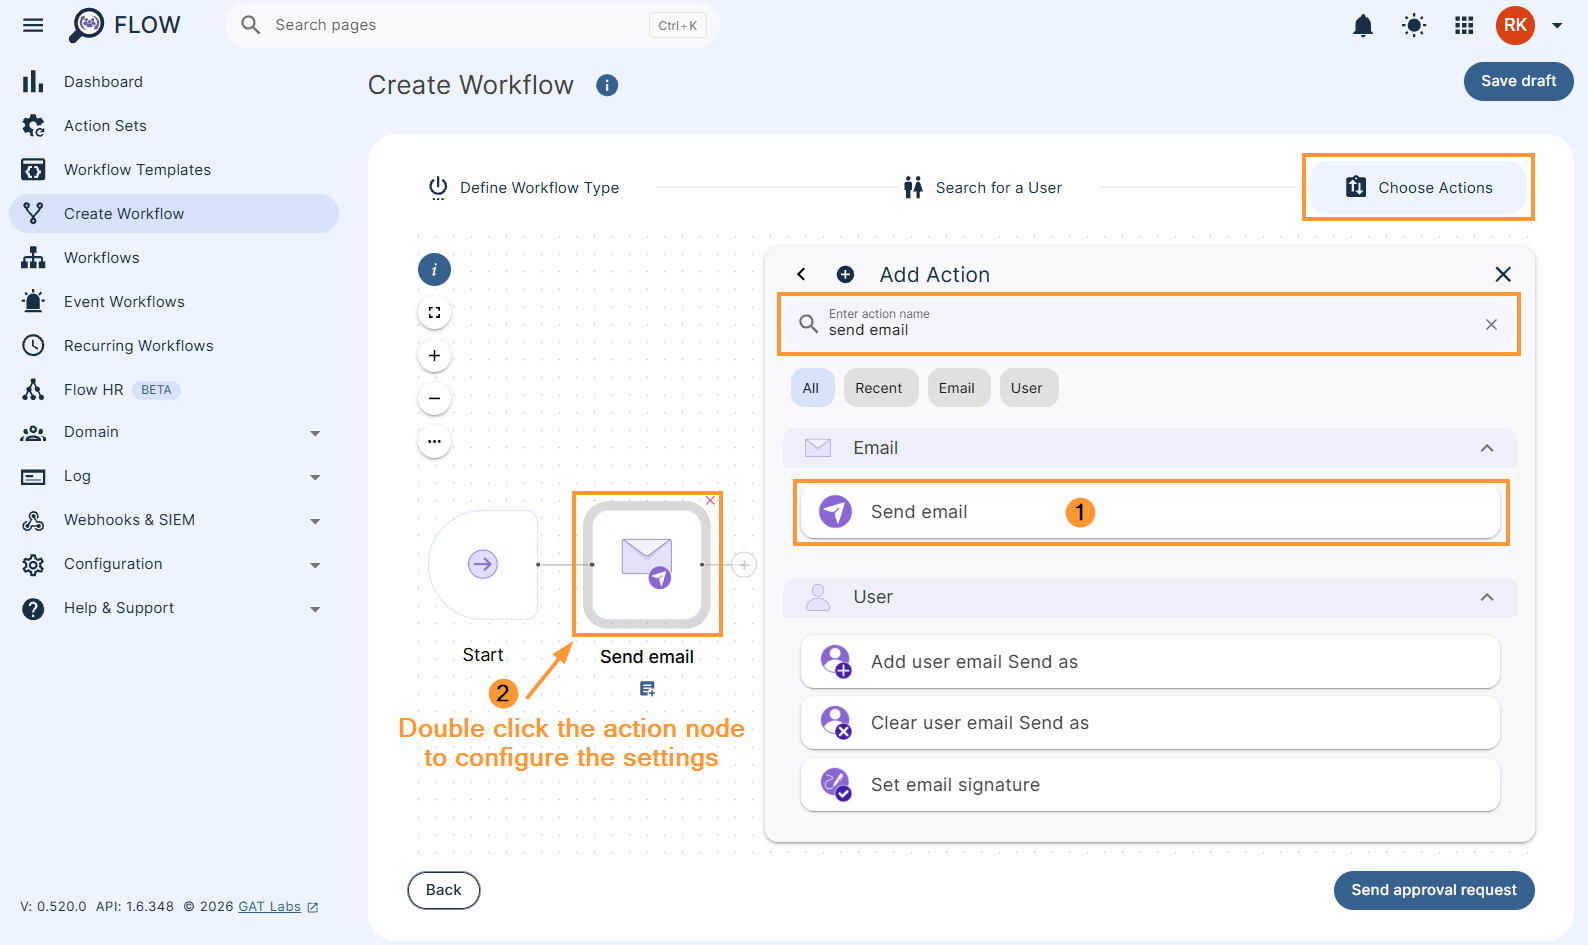Select the User filter chip
This screenshot has height=945, width=1588.
[x=1027, y=388]
